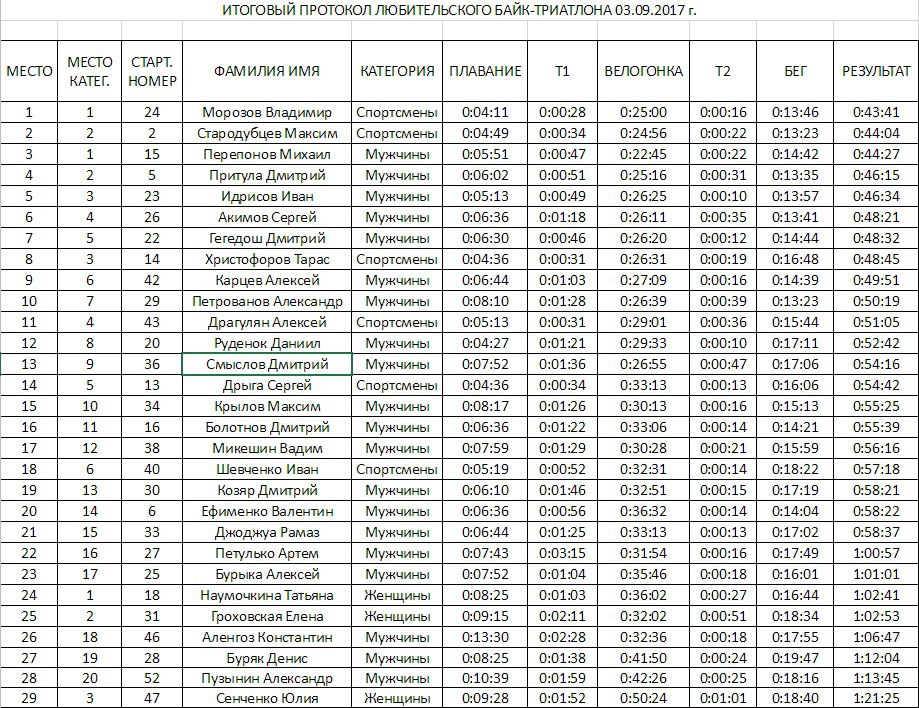The height and width of the screenshot is (708, 919).
Task: Click the "МЕСТО КАТЕГ." column header
Action: coord(89,71)
